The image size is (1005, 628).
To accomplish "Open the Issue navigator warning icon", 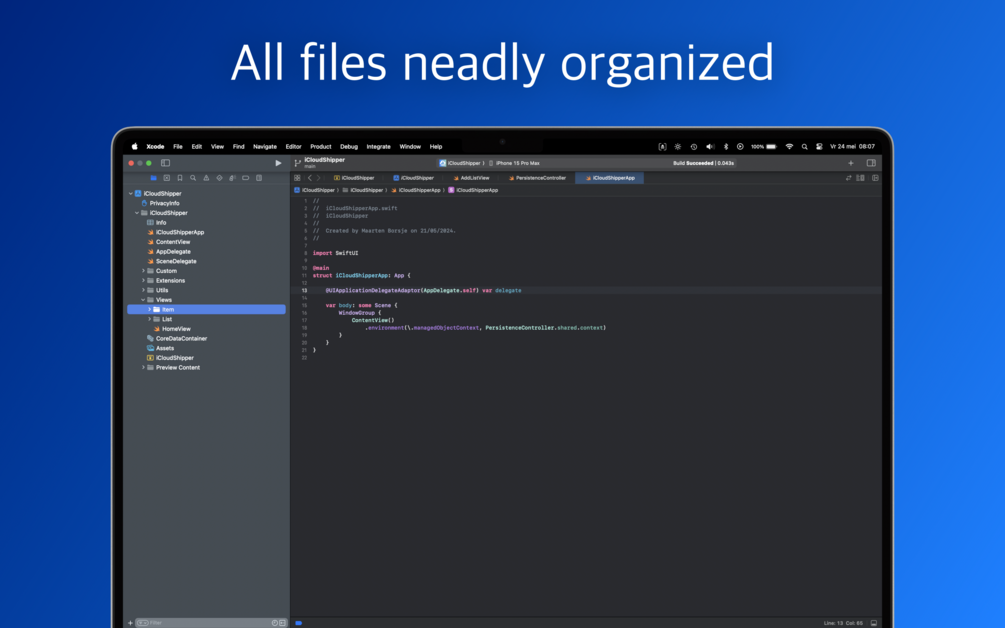I will tap(206, 178).
